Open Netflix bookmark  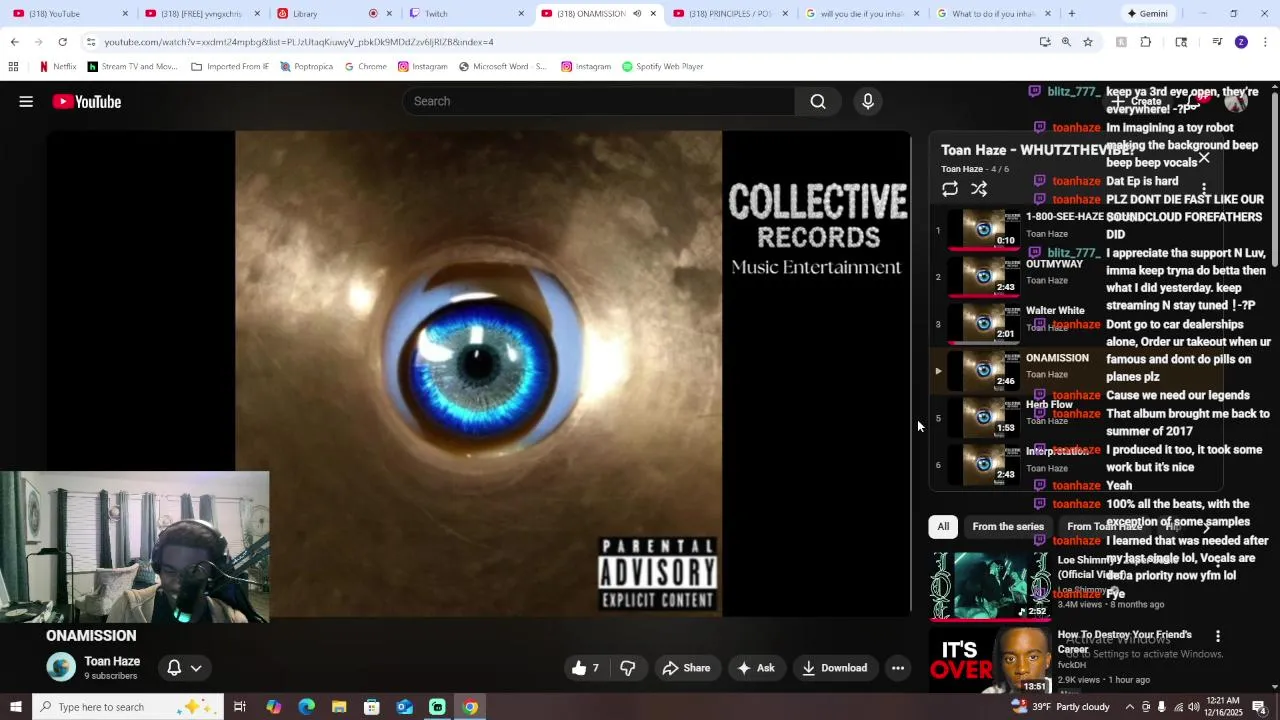57,67
